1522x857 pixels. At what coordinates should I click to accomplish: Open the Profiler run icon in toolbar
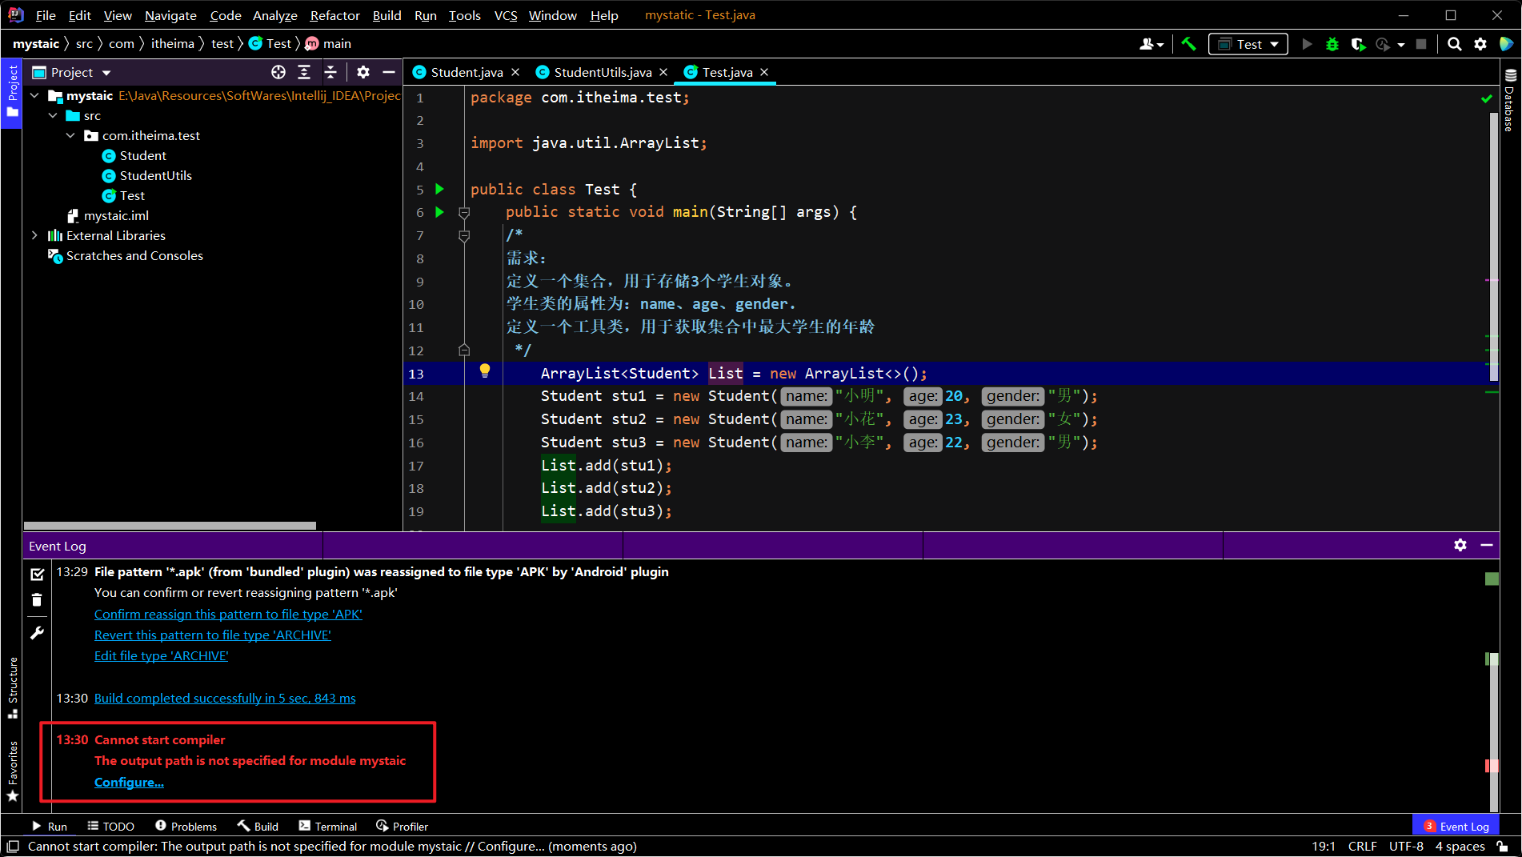point(1384,44)
